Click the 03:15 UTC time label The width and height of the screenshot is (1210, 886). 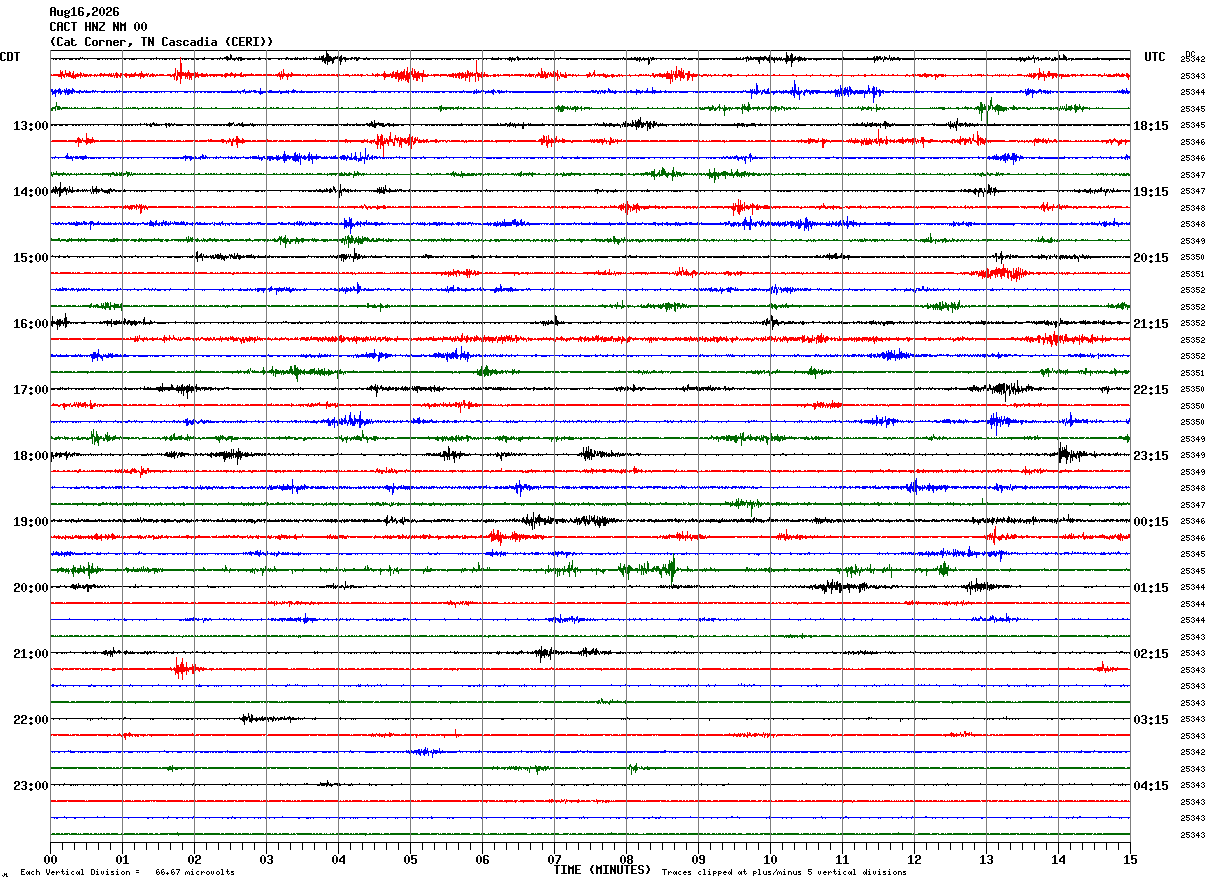click(x=1151, y=720)
